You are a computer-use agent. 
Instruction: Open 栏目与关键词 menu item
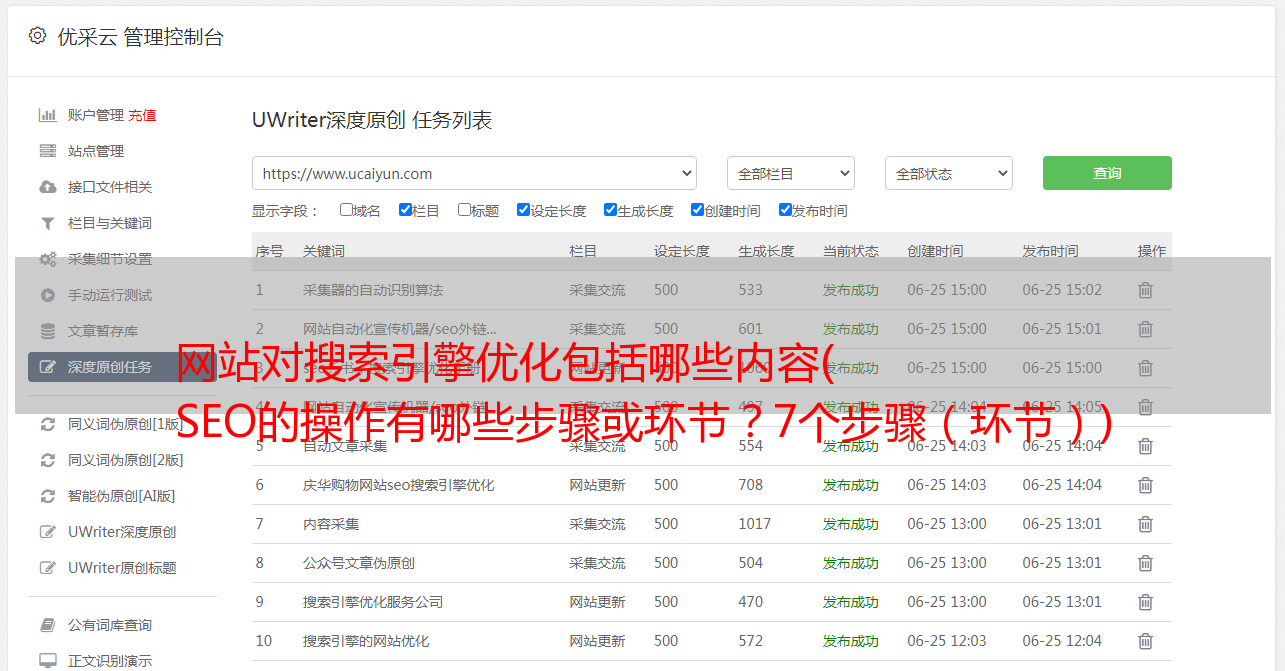[x=110, y=223]
